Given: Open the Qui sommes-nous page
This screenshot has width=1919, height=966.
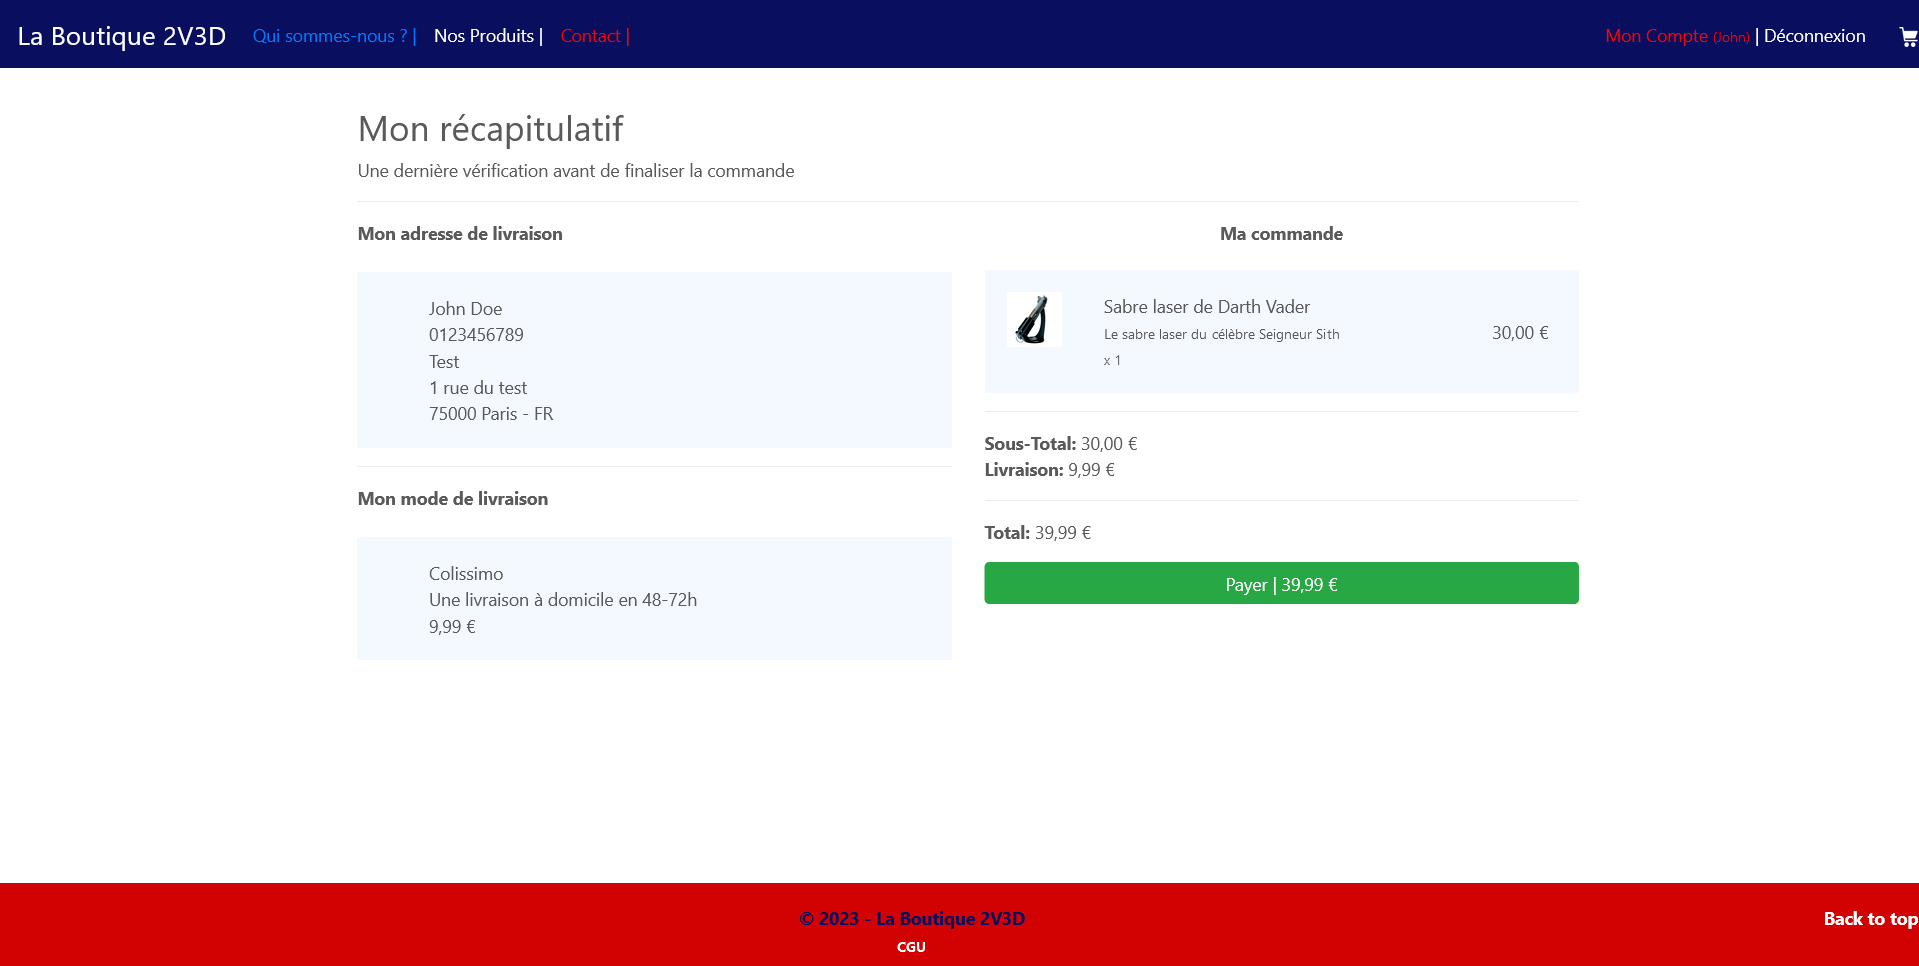Looking at the screenshot, I should click(x=325, y=36).
